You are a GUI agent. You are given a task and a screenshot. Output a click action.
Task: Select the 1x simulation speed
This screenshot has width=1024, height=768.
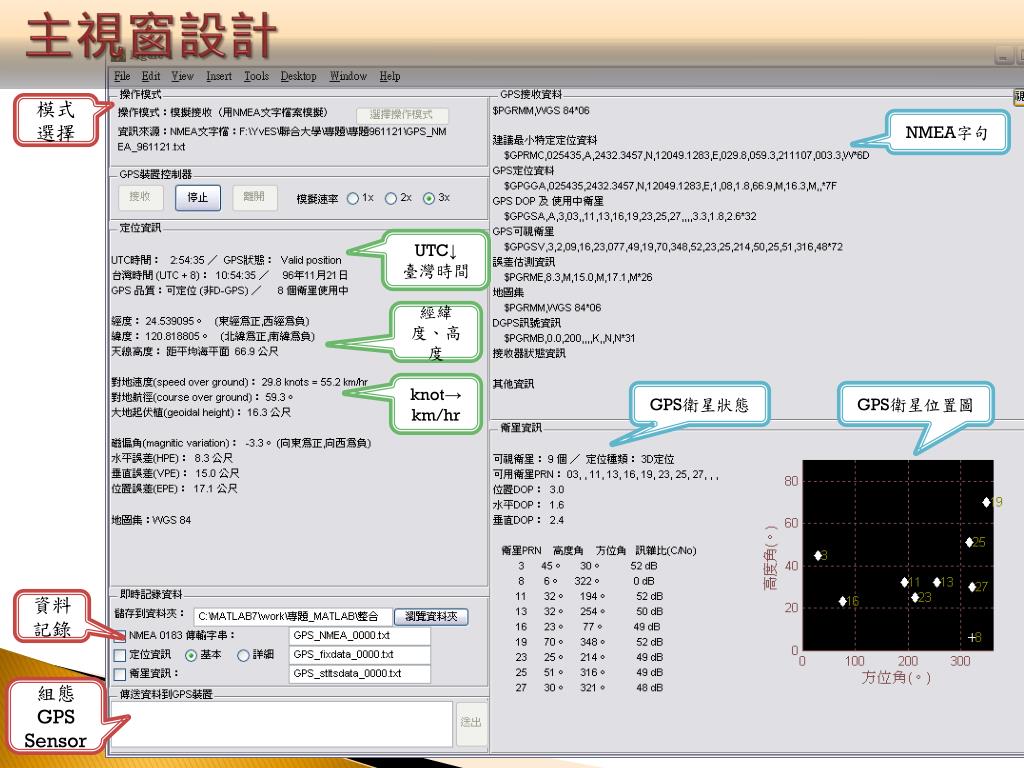click(x=353, y=198)
